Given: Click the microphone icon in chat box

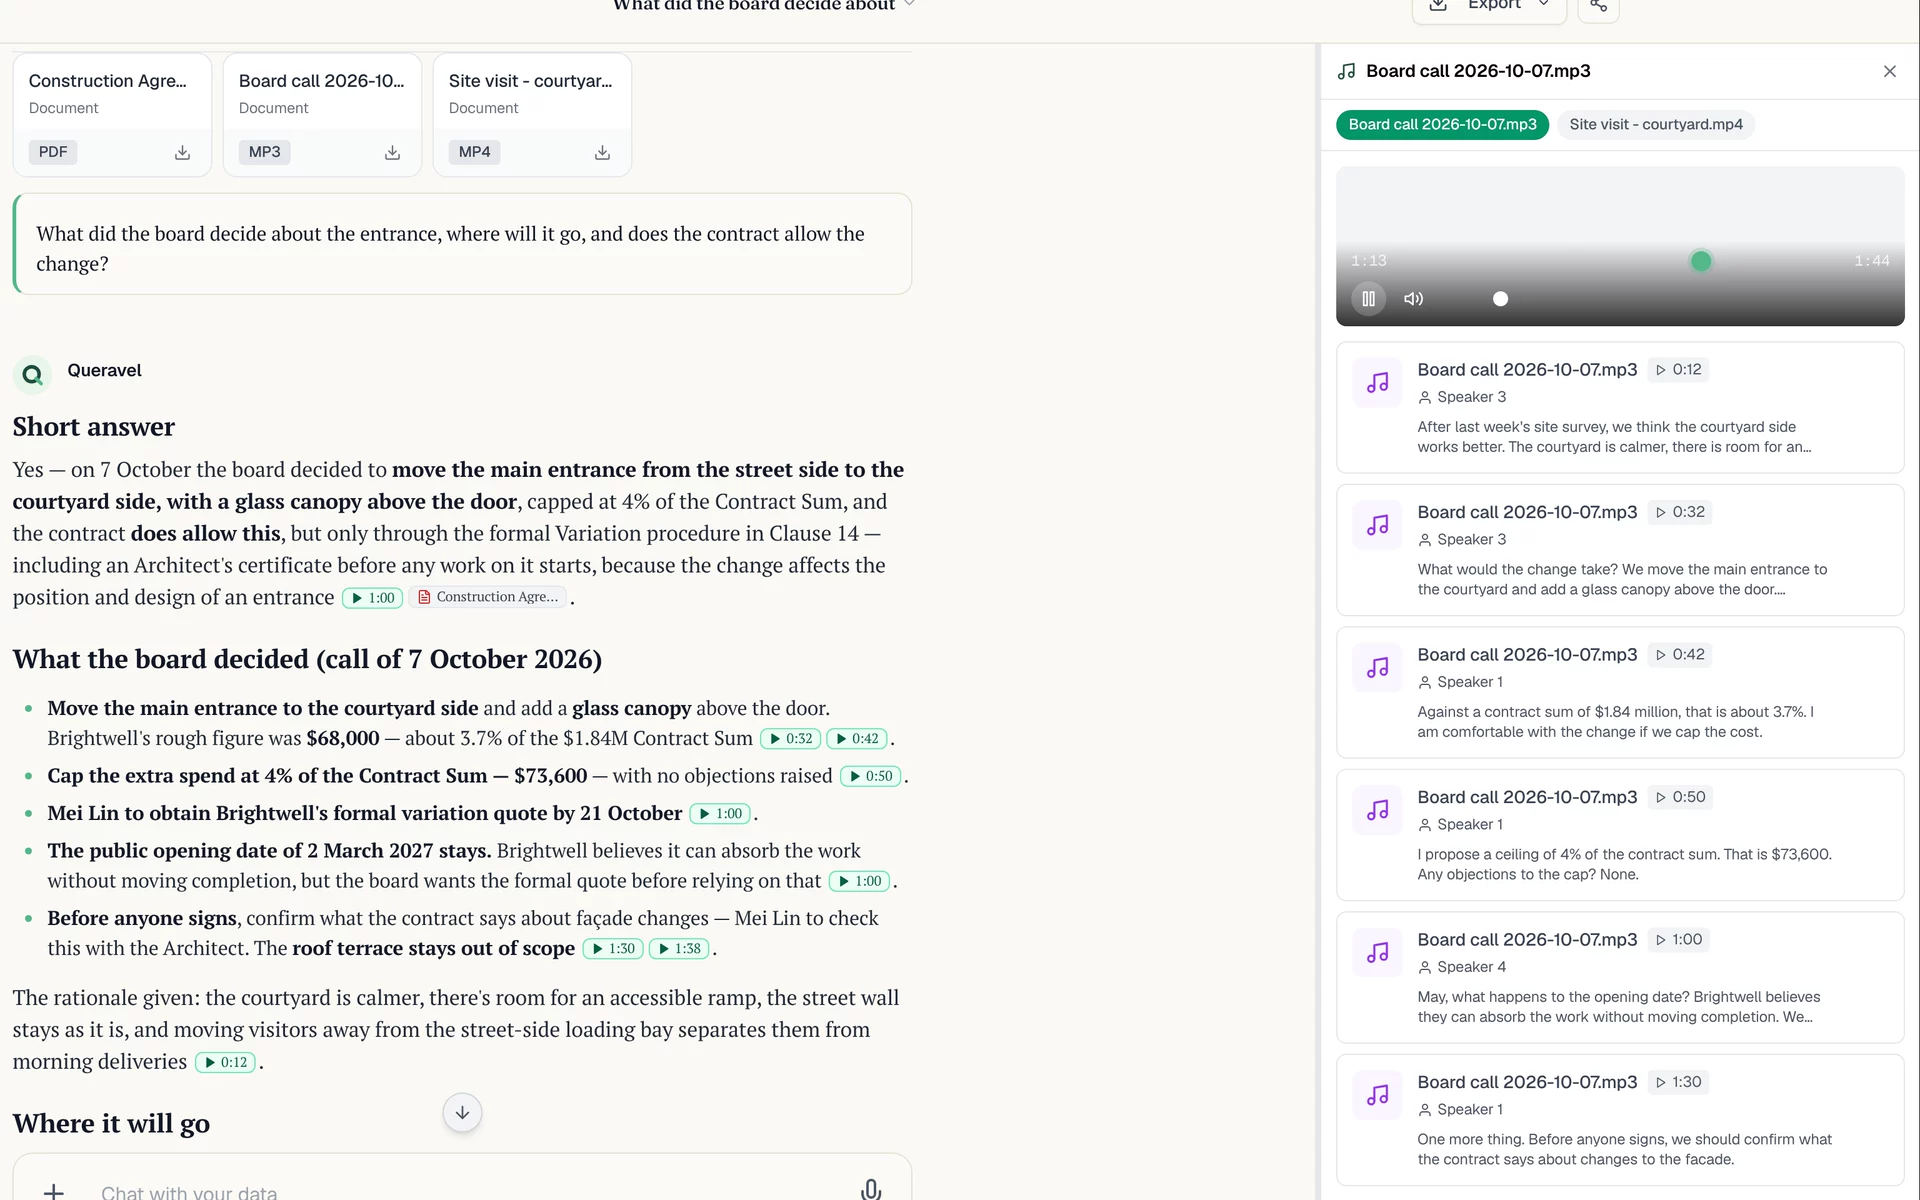Looking at the screenshot, I should [871, 1189].
